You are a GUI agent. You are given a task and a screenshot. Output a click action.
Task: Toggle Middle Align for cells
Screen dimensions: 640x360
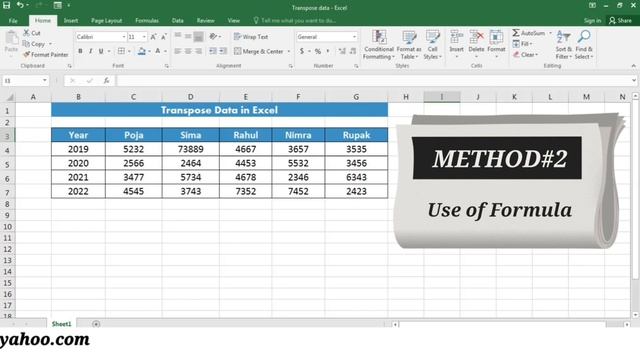click(x=188, y=37)
